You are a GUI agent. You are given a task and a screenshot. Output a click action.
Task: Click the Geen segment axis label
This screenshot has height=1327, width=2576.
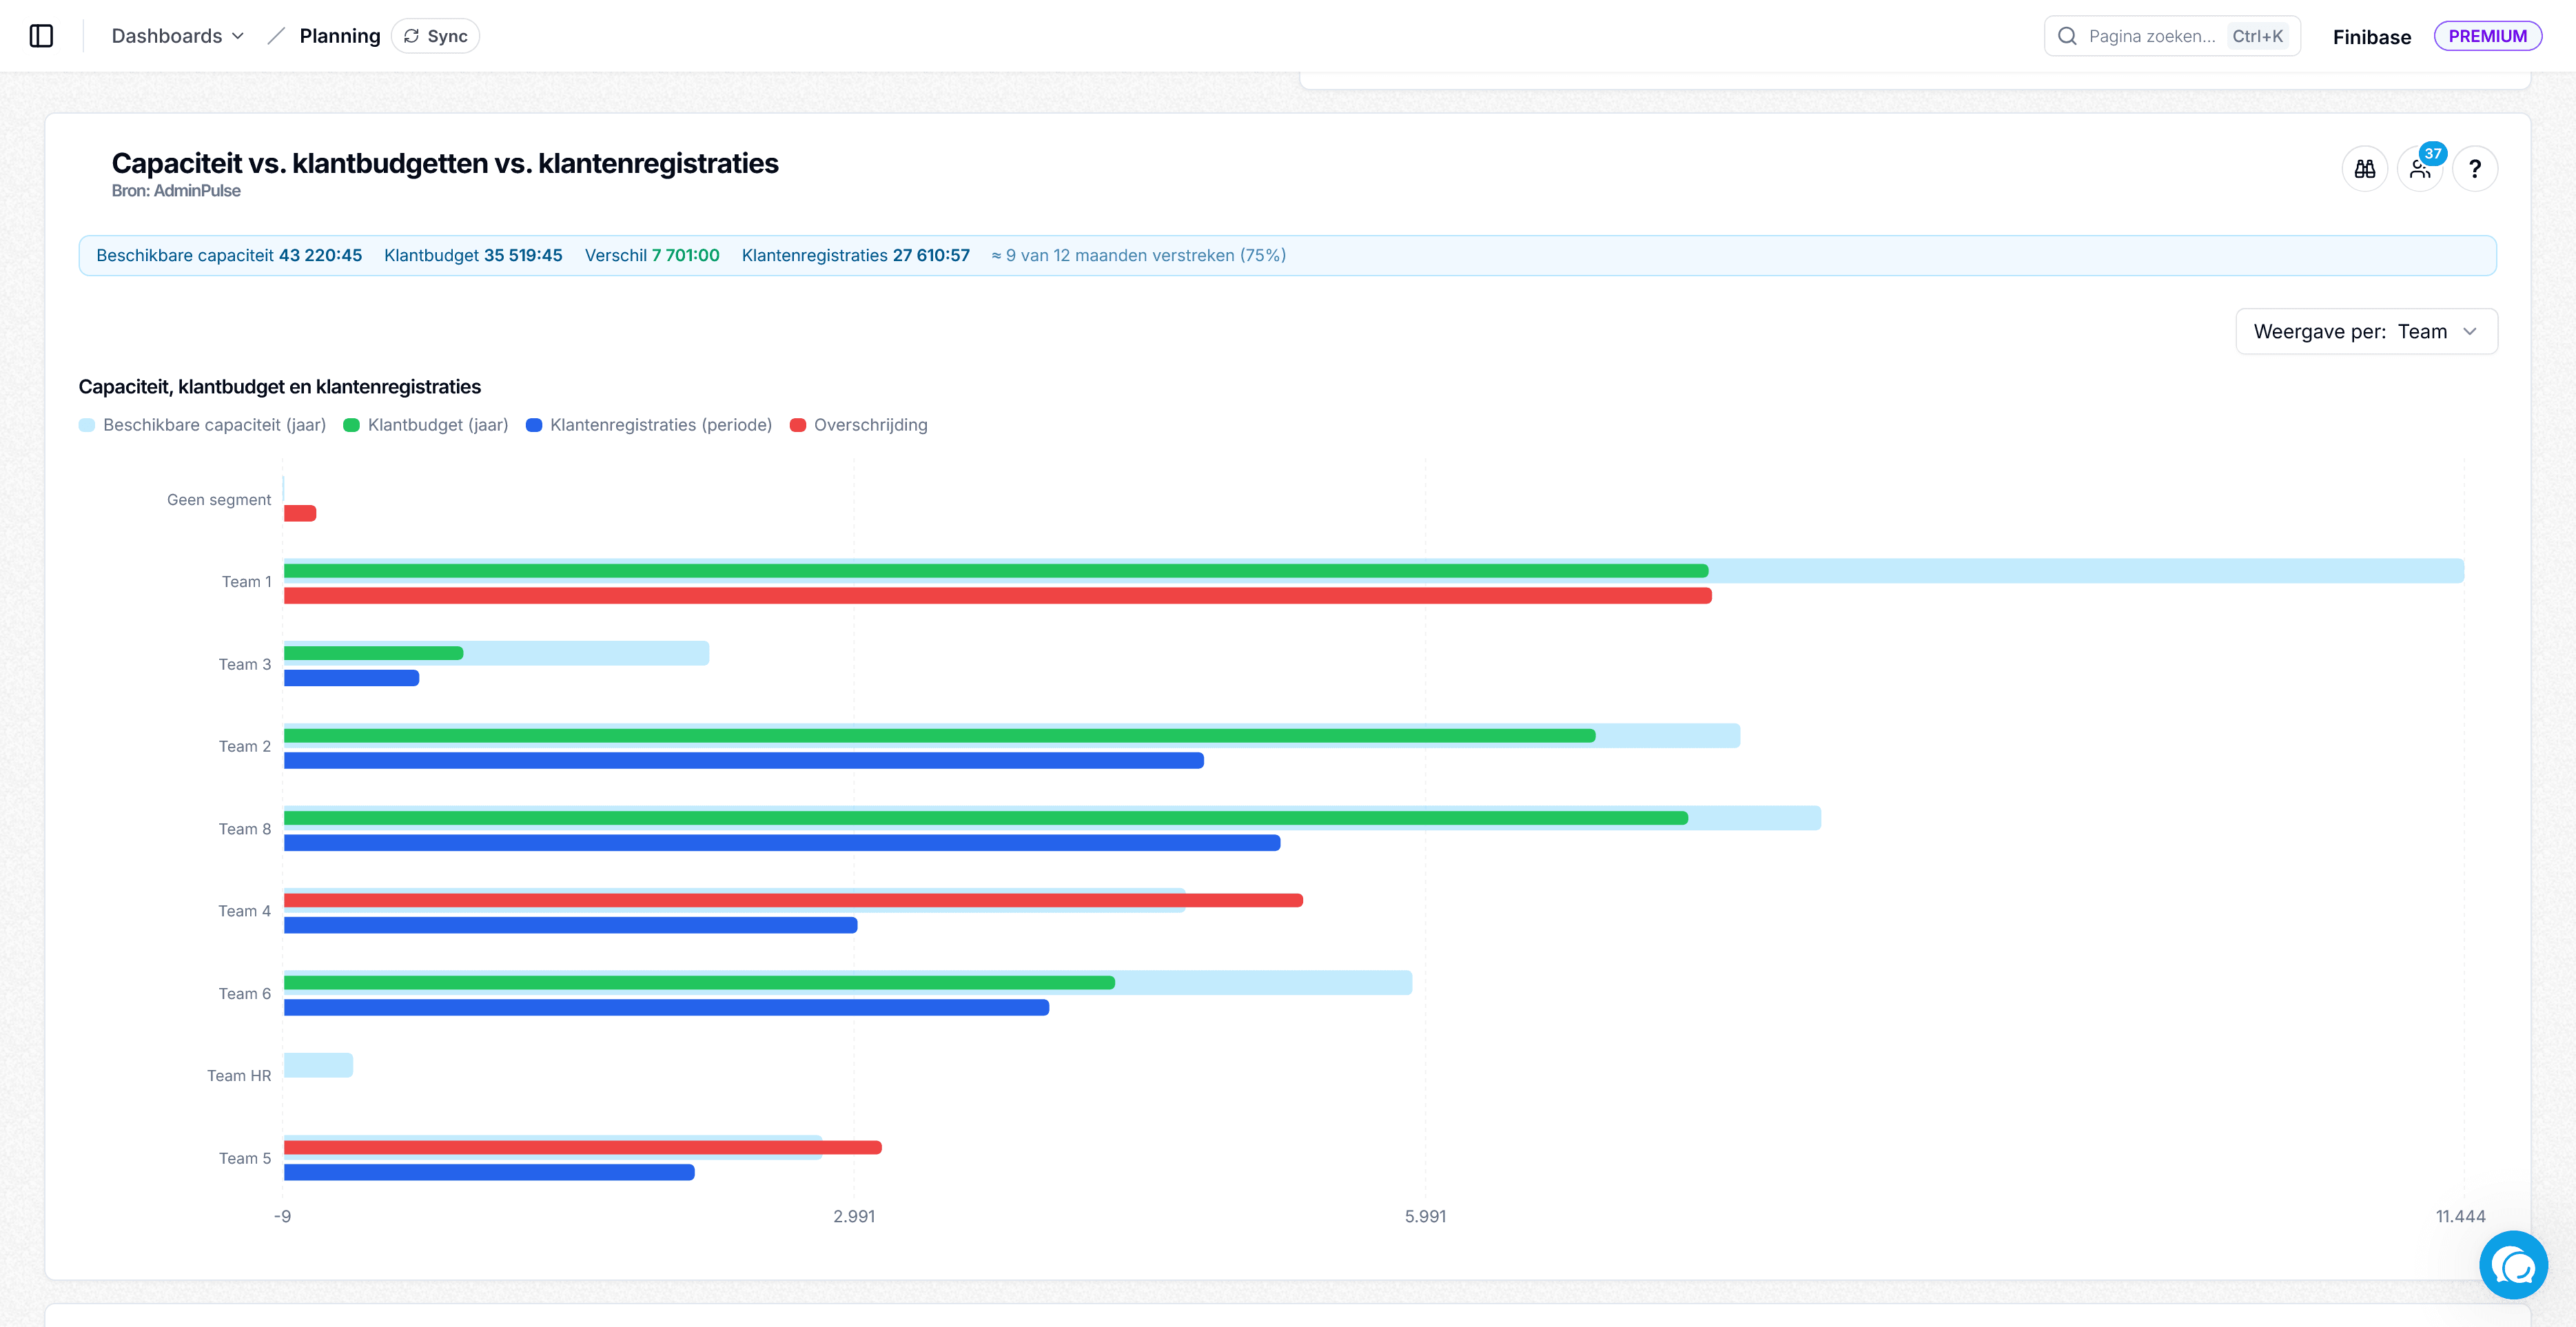pyautogui.click(x=219, y=500)
